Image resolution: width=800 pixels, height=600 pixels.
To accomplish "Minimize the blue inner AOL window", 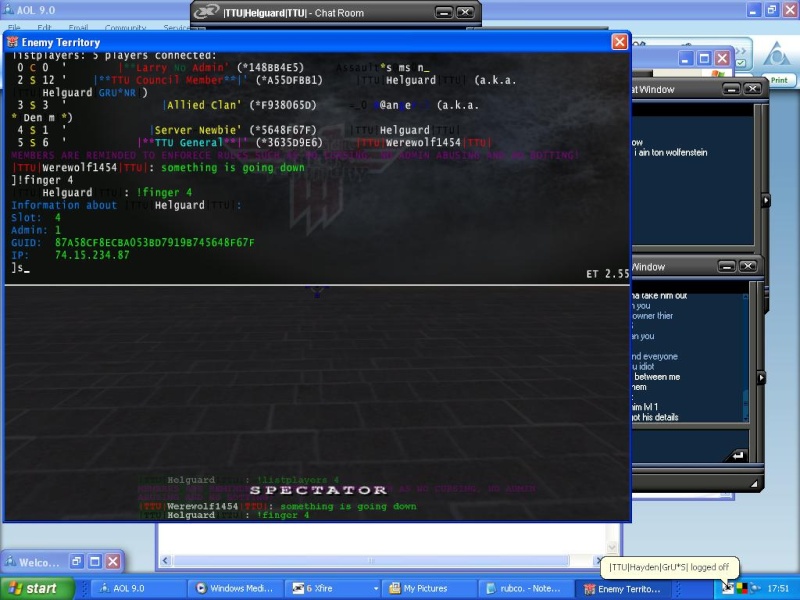I will point(685,58).
